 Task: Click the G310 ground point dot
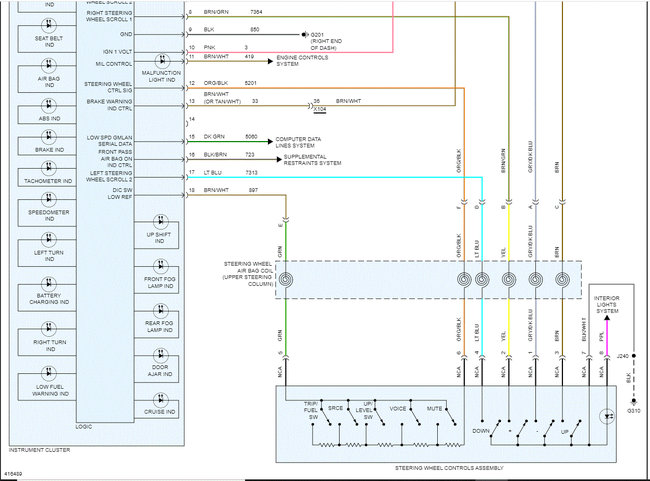(634, 401)
